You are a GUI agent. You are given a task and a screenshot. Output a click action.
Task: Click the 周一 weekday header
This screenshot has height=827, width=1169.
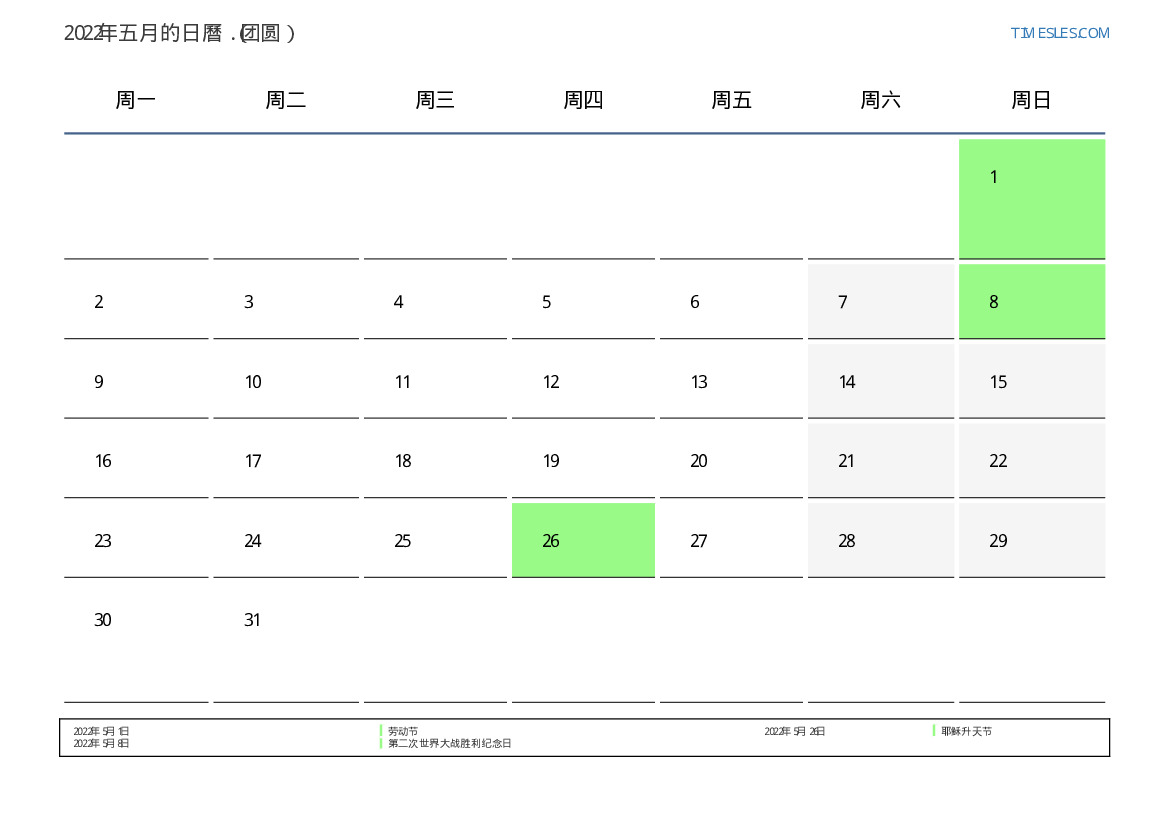point(136,100)
